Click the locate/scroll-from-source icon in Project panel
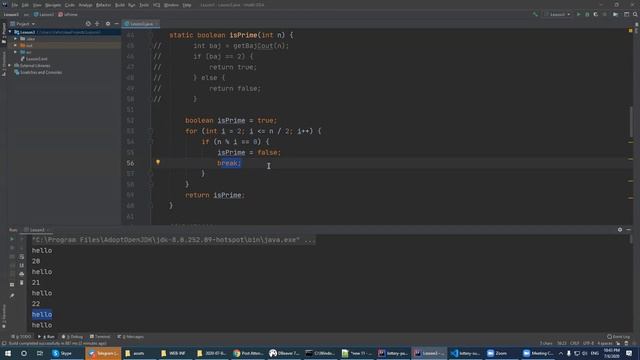Image resolution: width=640 pixels, height=360 pixels. click(88, 24)
